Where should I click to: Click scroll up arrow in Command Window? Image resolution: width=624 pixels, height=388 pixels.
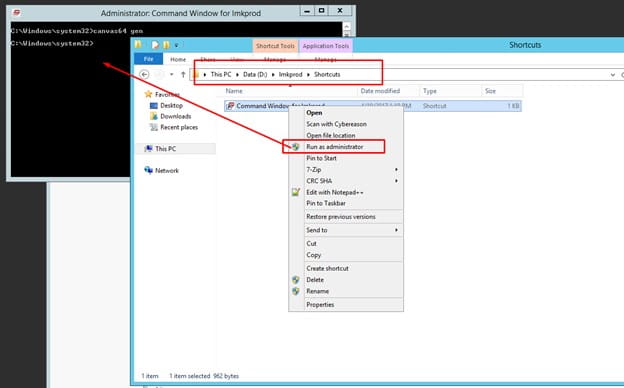tap(347, 26)
